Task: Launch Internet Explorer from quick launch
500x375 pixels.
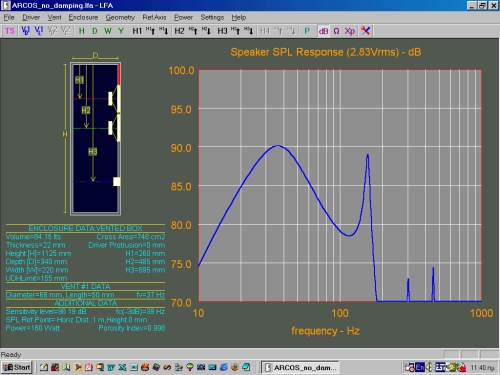Action: coord(224,367)
